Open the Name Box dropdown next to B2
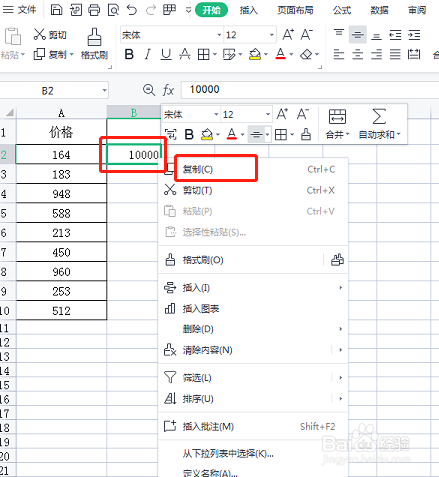 [104, 90]
